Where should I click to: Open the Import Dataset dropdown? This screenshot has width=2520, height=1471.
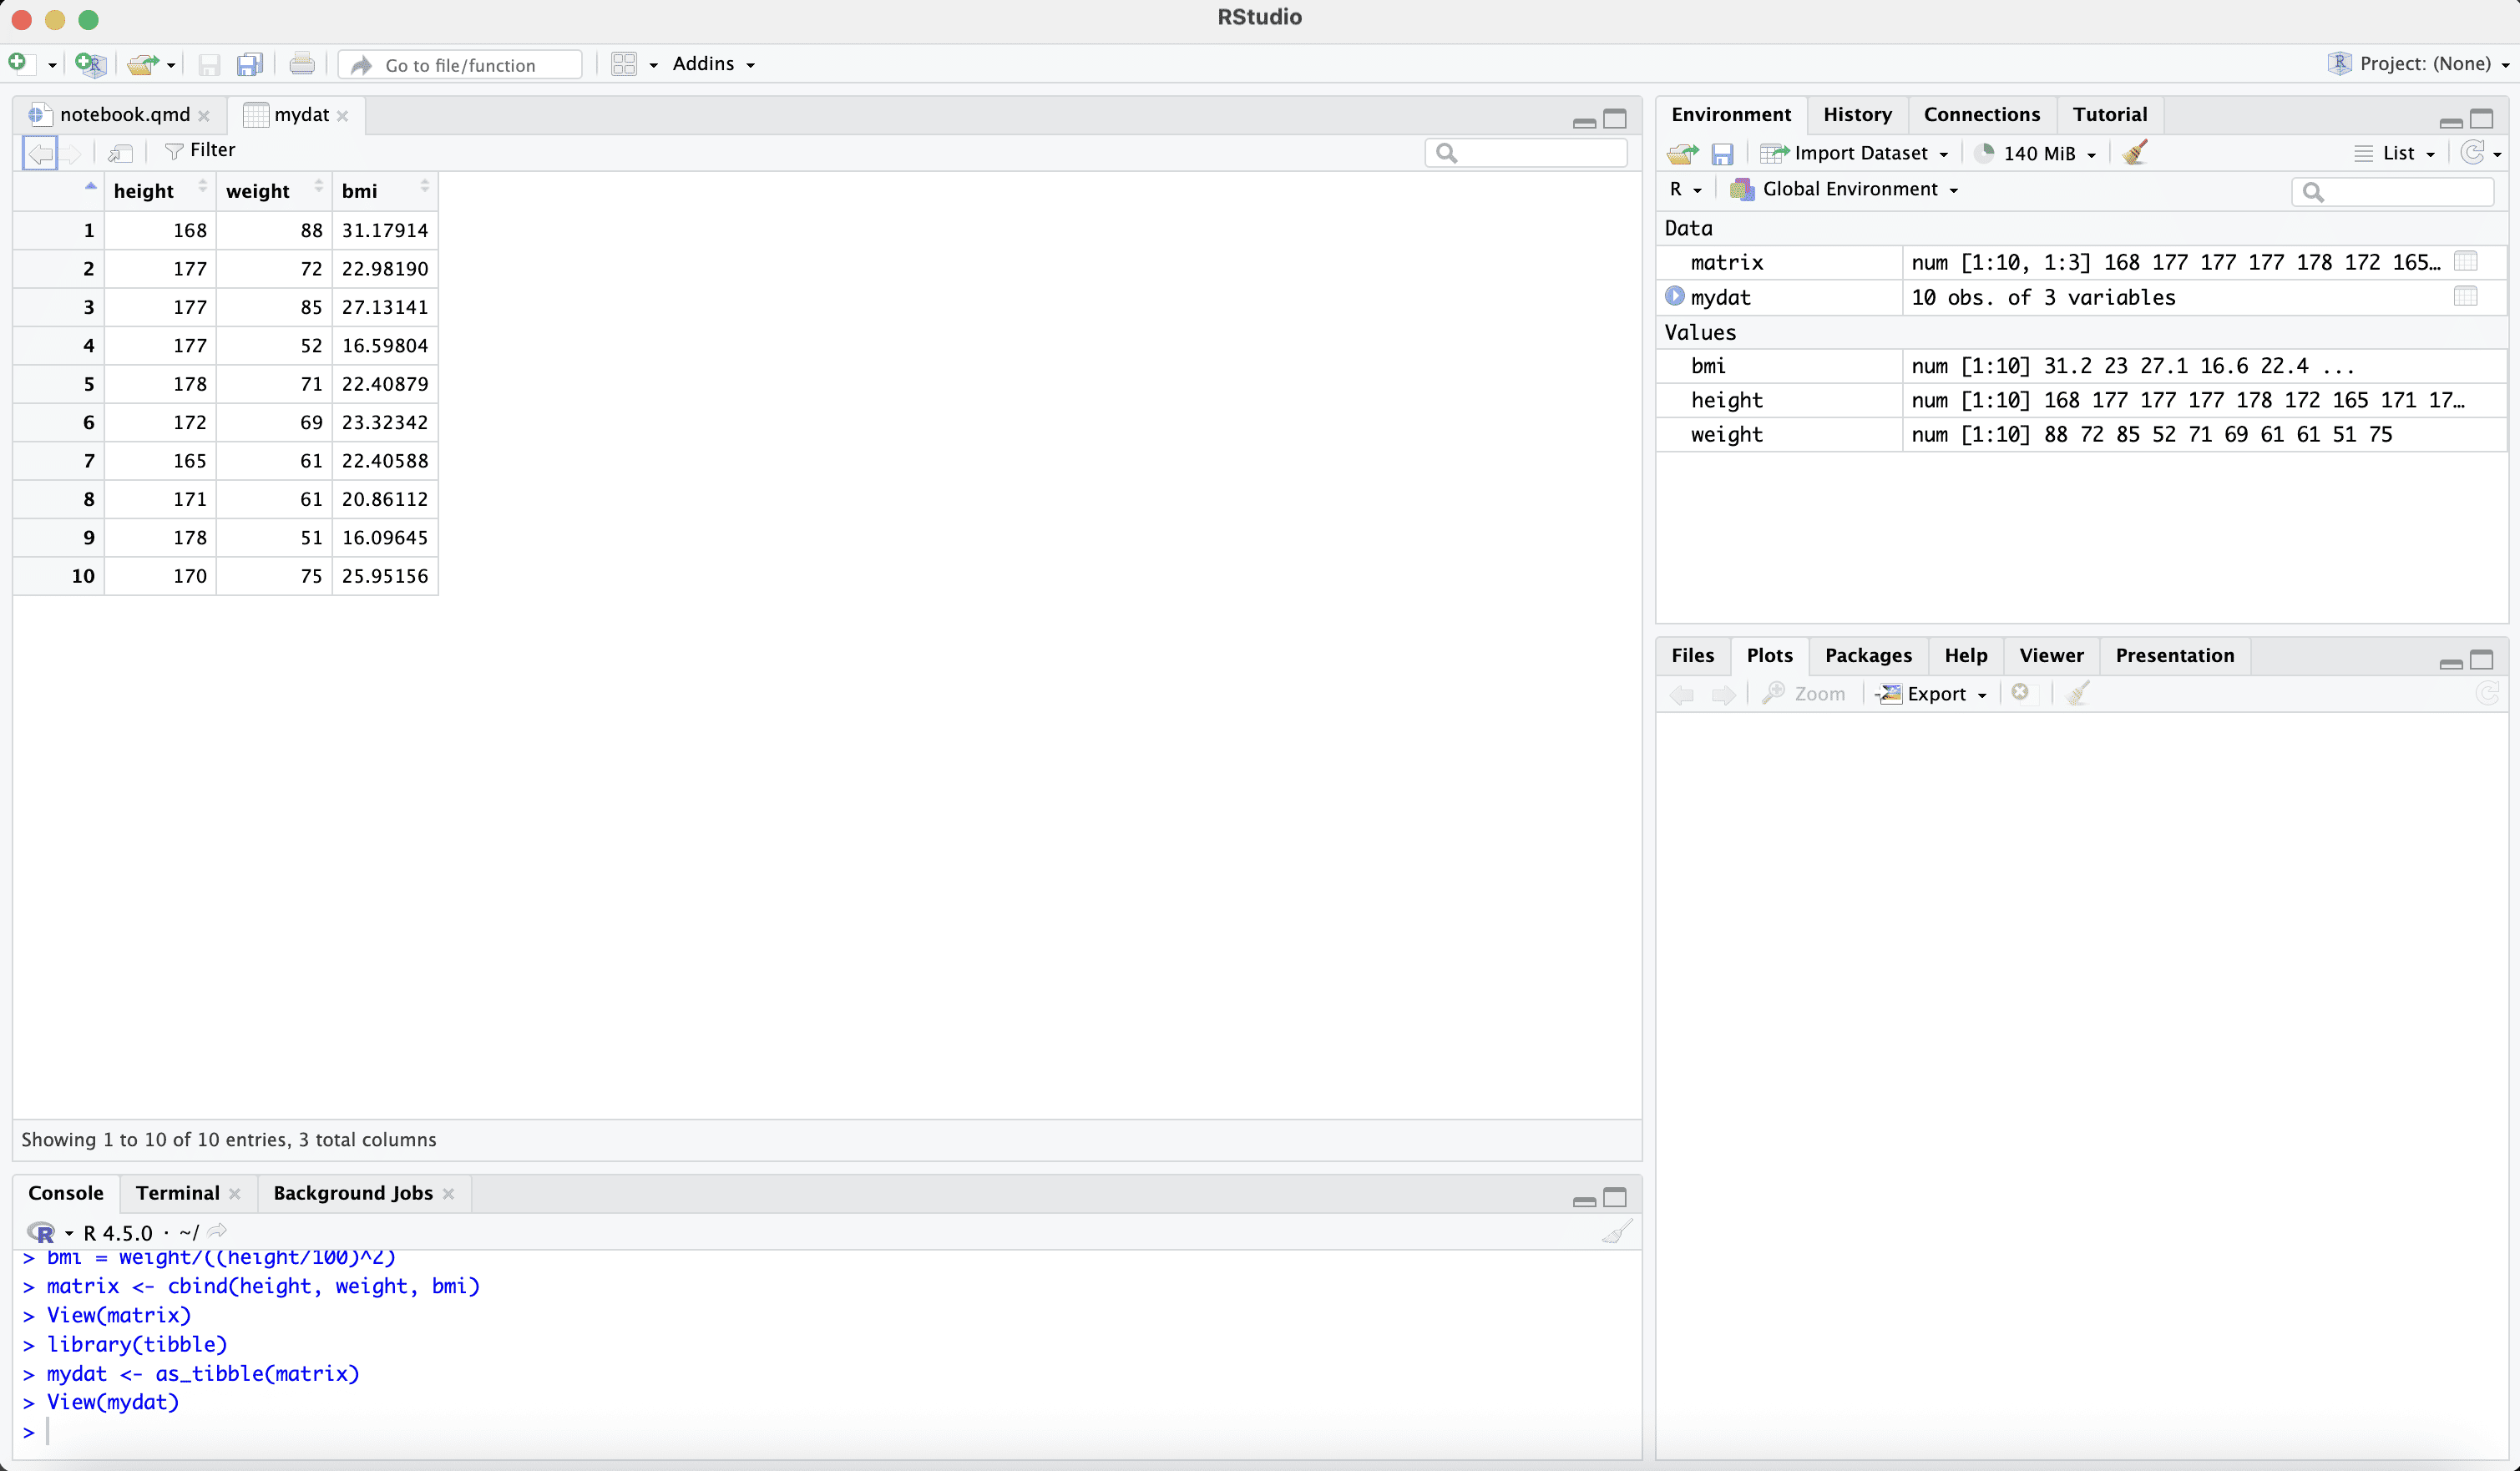[1859, 153]
